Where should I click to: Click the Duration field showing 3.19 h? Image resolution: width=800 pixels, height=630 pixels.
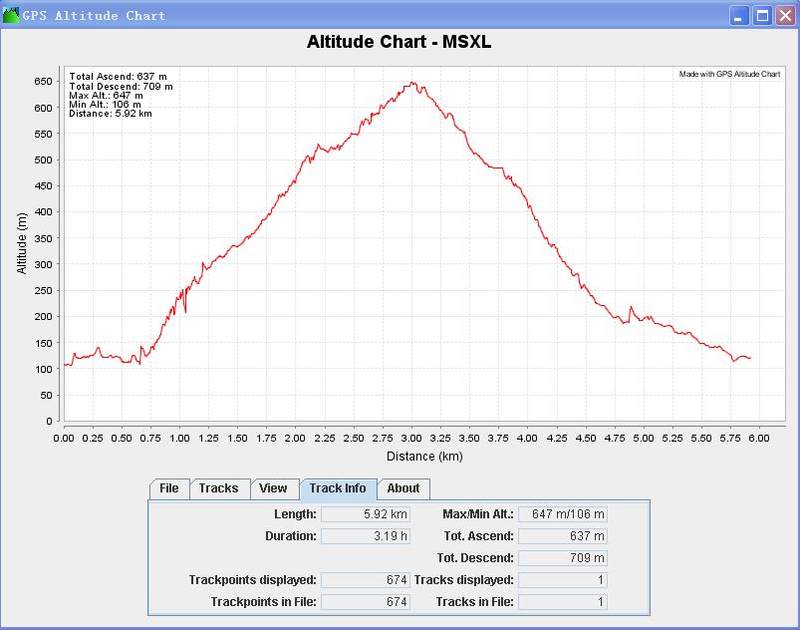365,536
